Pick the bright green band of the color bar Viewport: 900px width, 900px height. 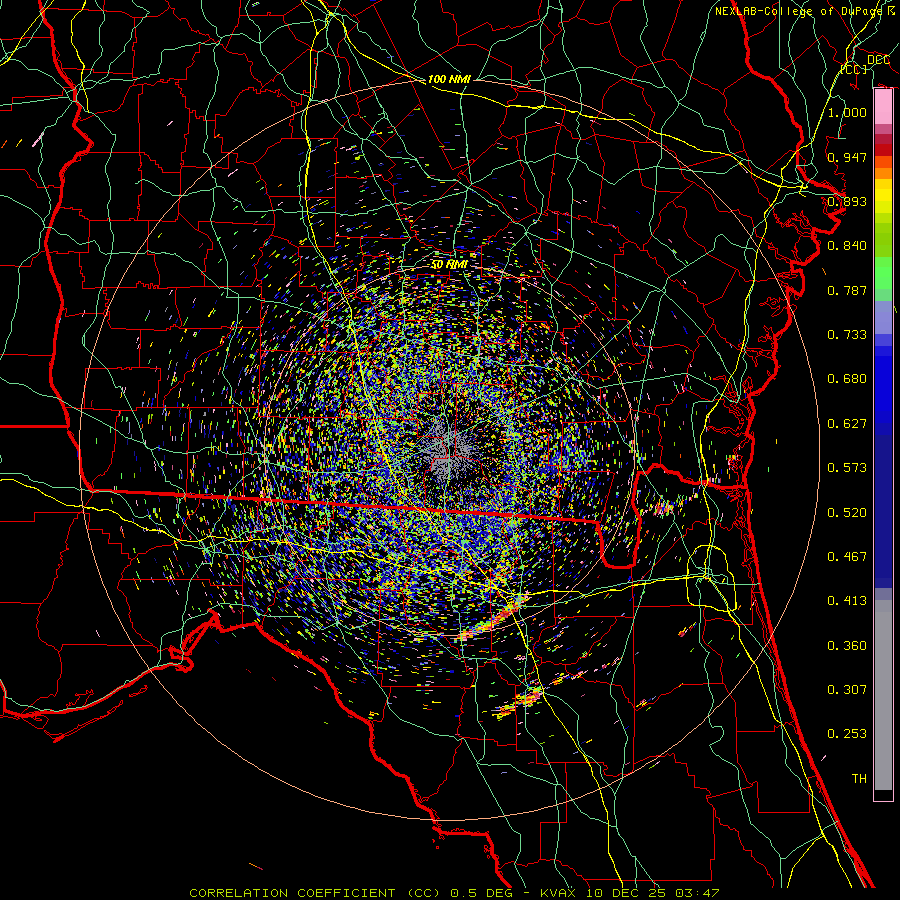883,273
